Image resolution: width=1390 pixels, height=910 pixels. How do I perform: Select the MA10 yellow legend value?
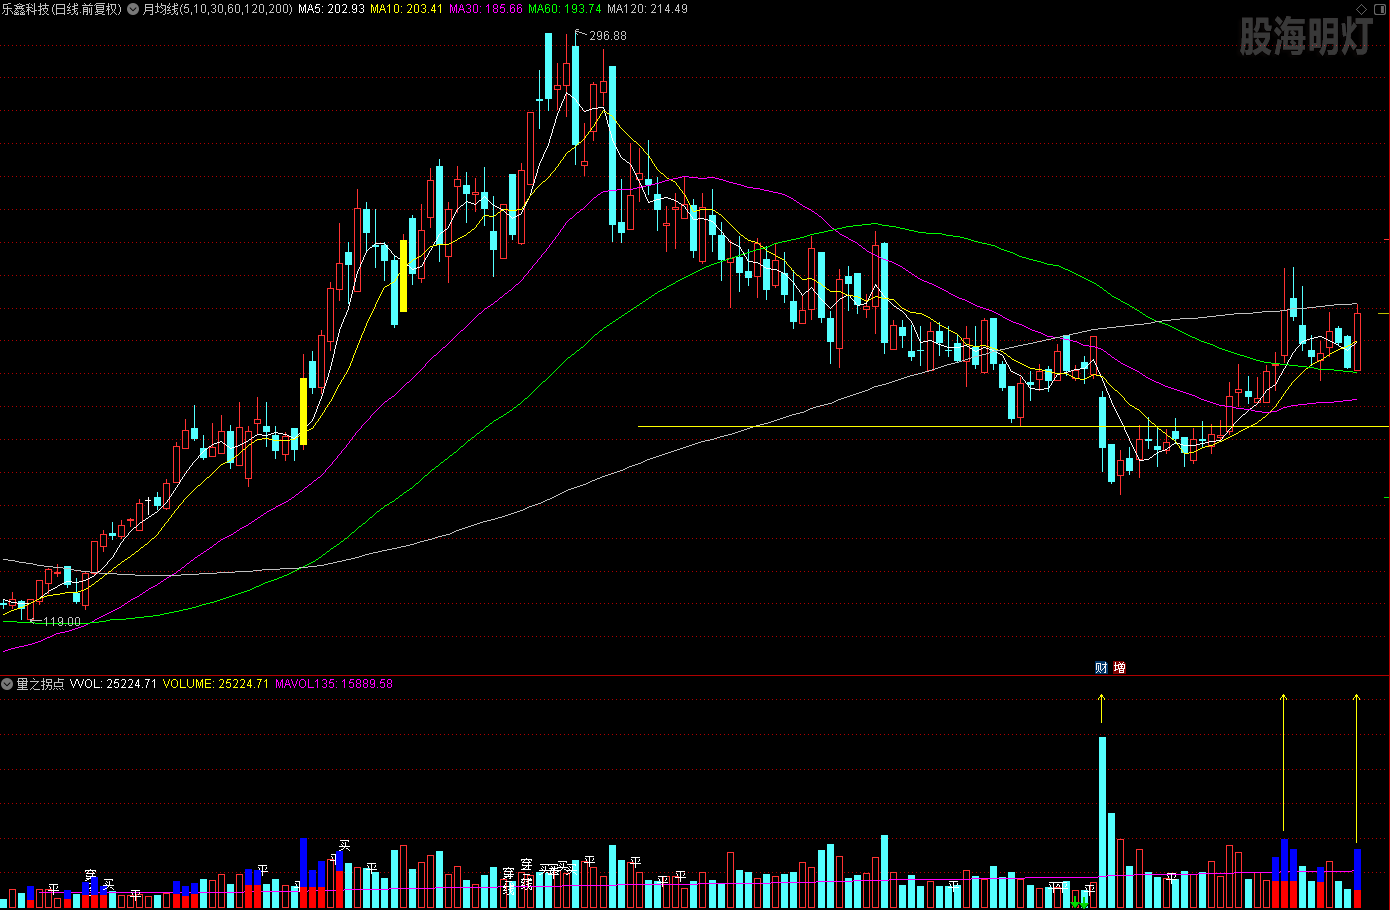click(x=406, y=9)
